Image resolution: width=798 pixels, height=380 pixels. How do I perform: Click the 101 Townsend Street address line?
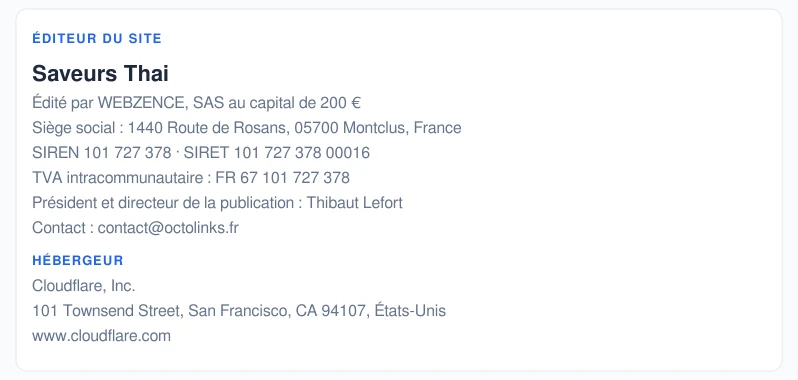tap(239, 311)
